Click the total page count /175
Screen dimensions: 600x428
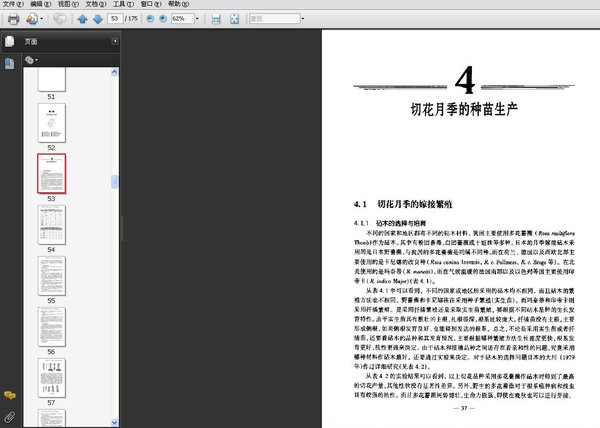tap(131, 18)
